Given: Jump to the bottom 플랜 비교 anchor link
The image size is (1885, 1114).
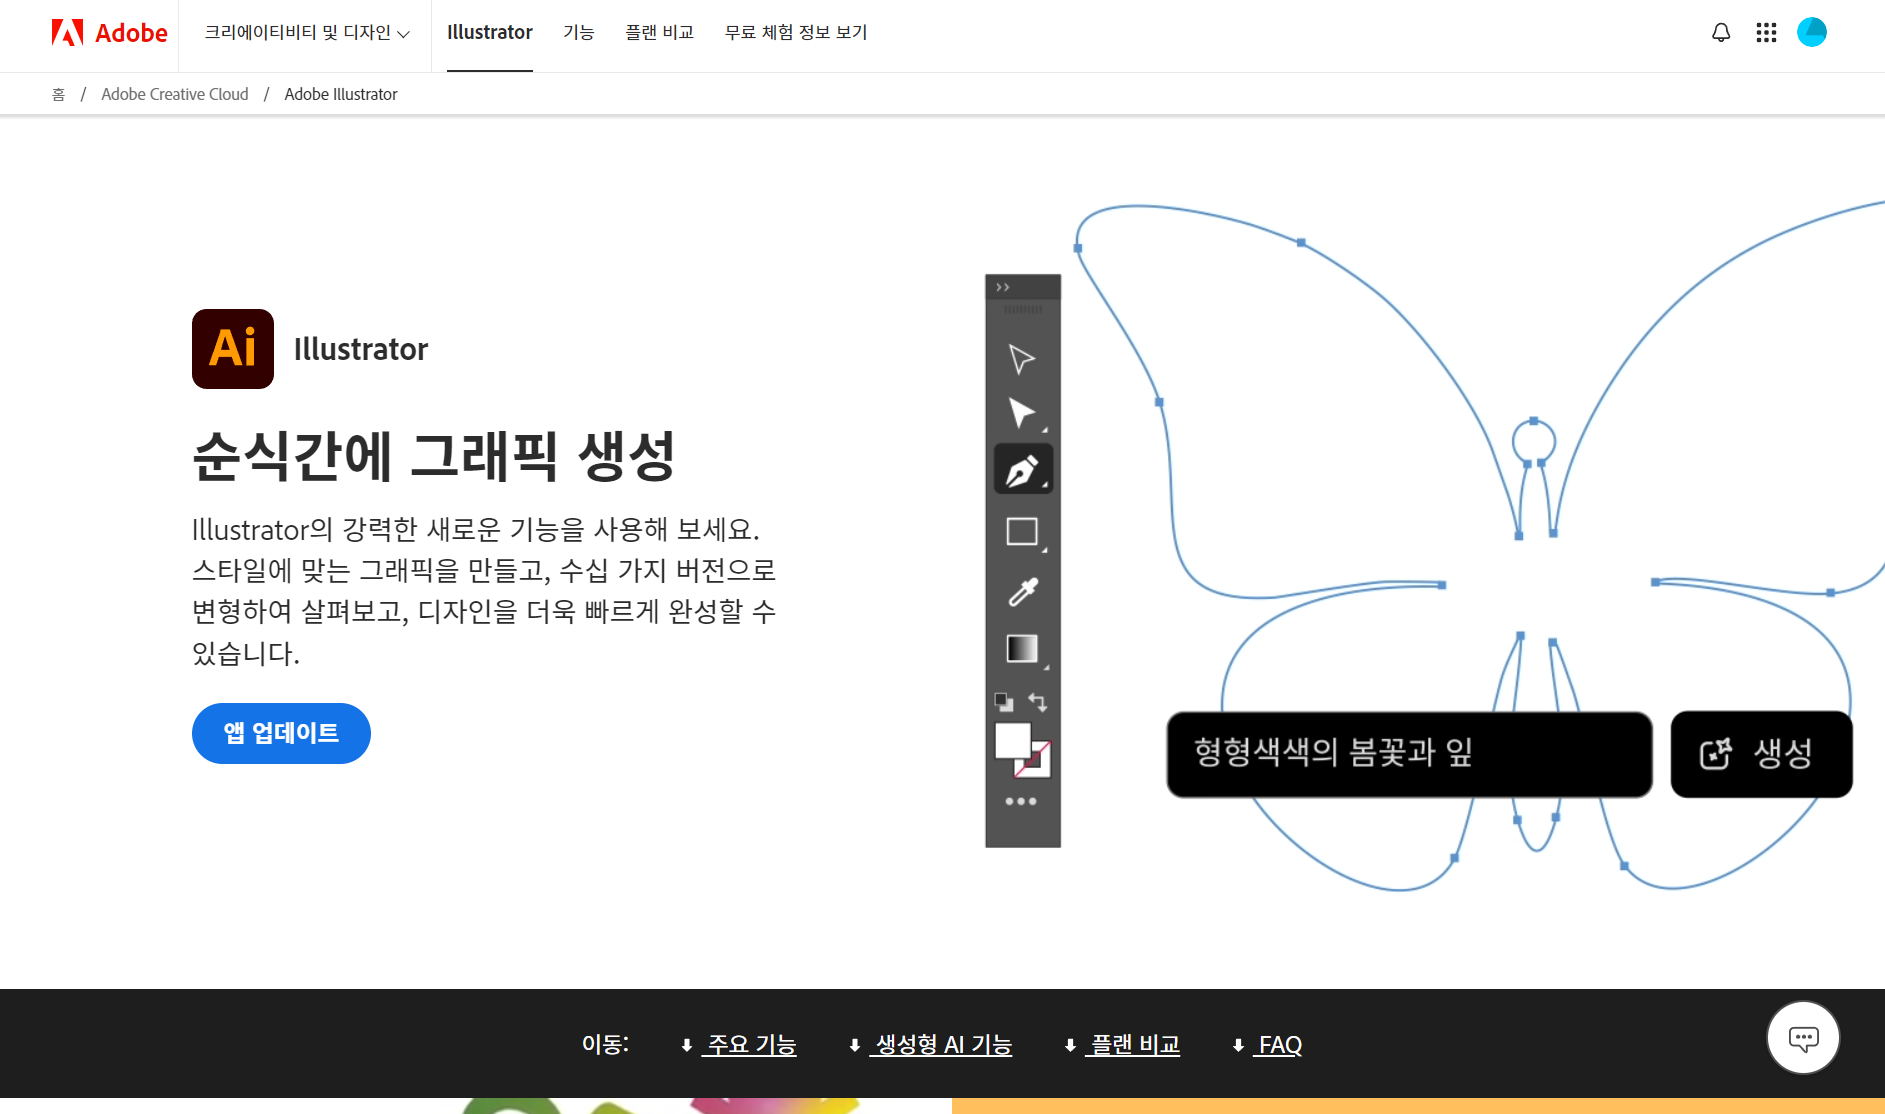Looking at the screenshot, I should pos(1135,1045).
